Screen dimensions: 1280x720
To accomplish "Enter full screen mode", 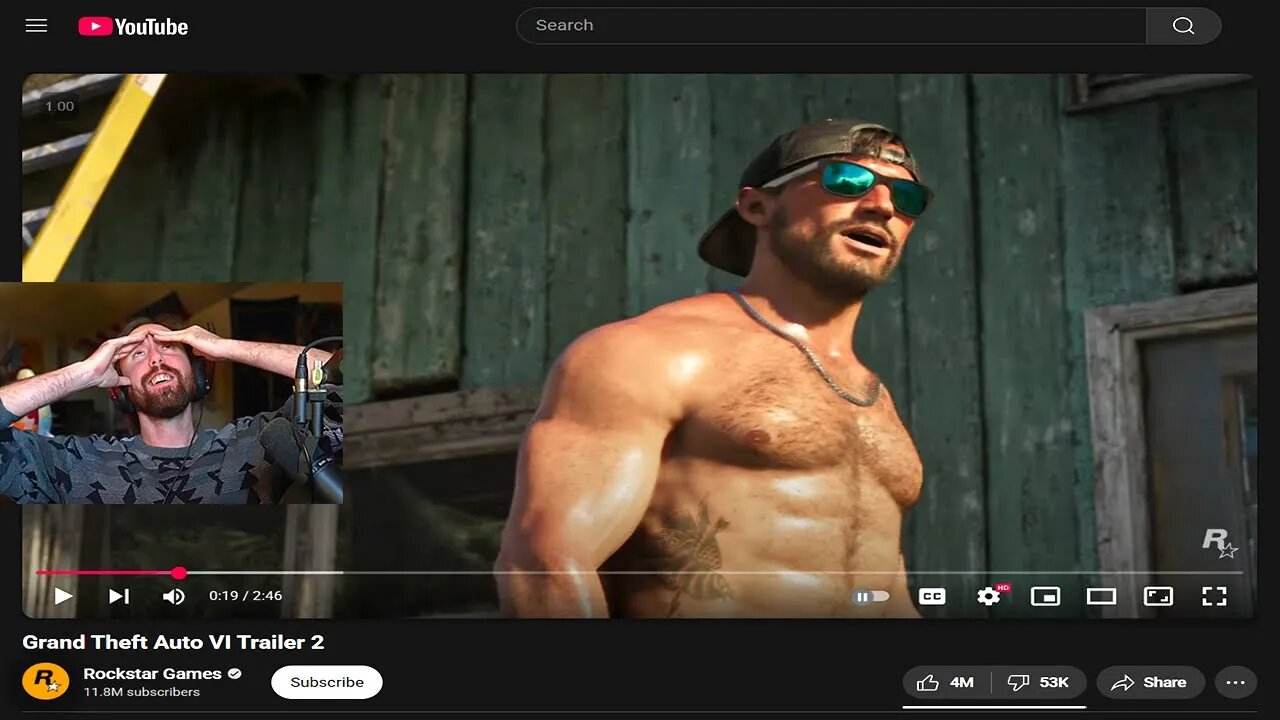I will (x=1214, y=596).
